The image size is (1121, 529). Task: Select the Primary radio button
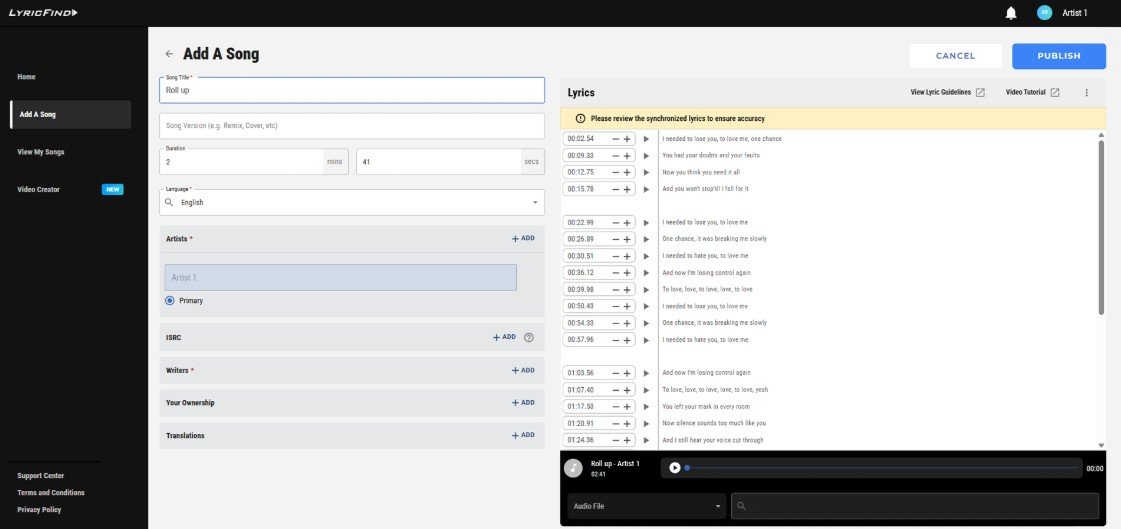(170, 301)
